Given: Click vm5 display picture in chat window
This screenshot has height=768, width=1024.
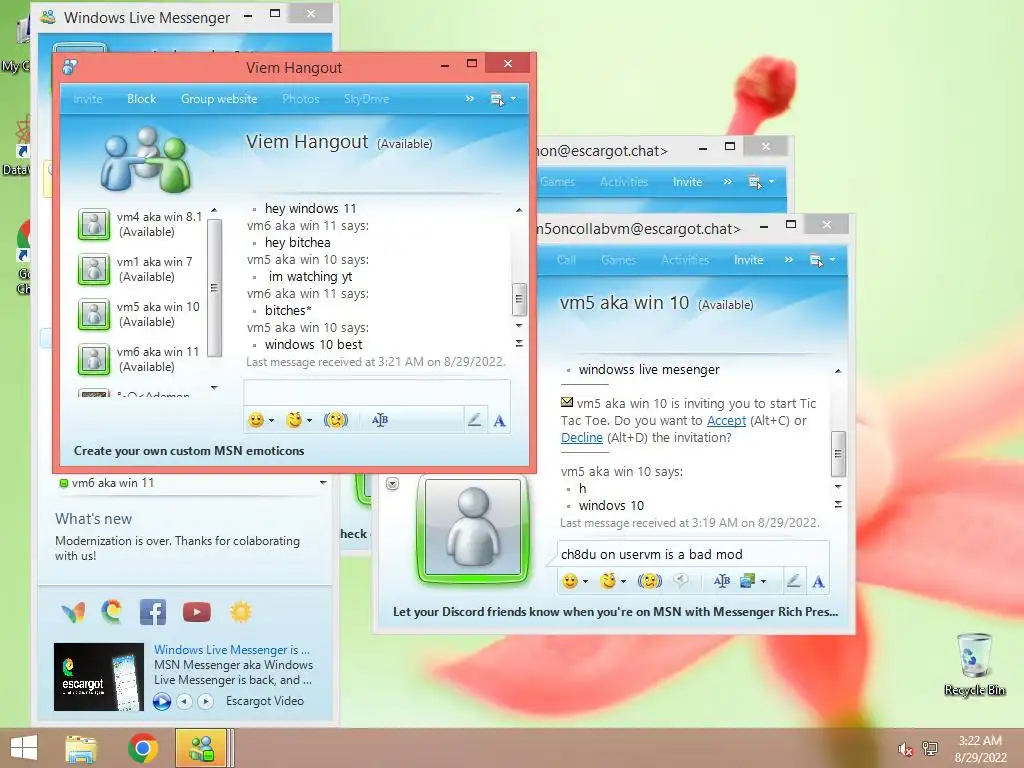Looking at the screenshot, I should pos(473,528).
